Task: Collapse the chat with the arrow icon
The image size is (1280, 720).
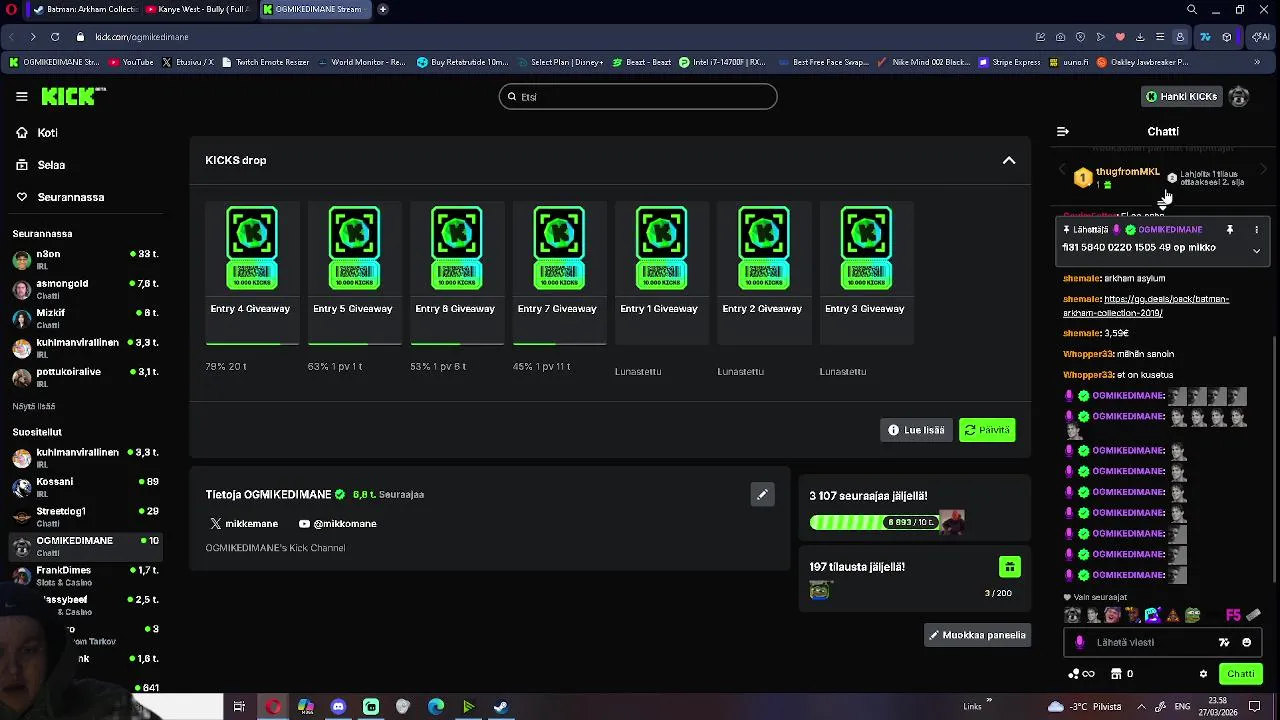Action: coord(1063,131)
